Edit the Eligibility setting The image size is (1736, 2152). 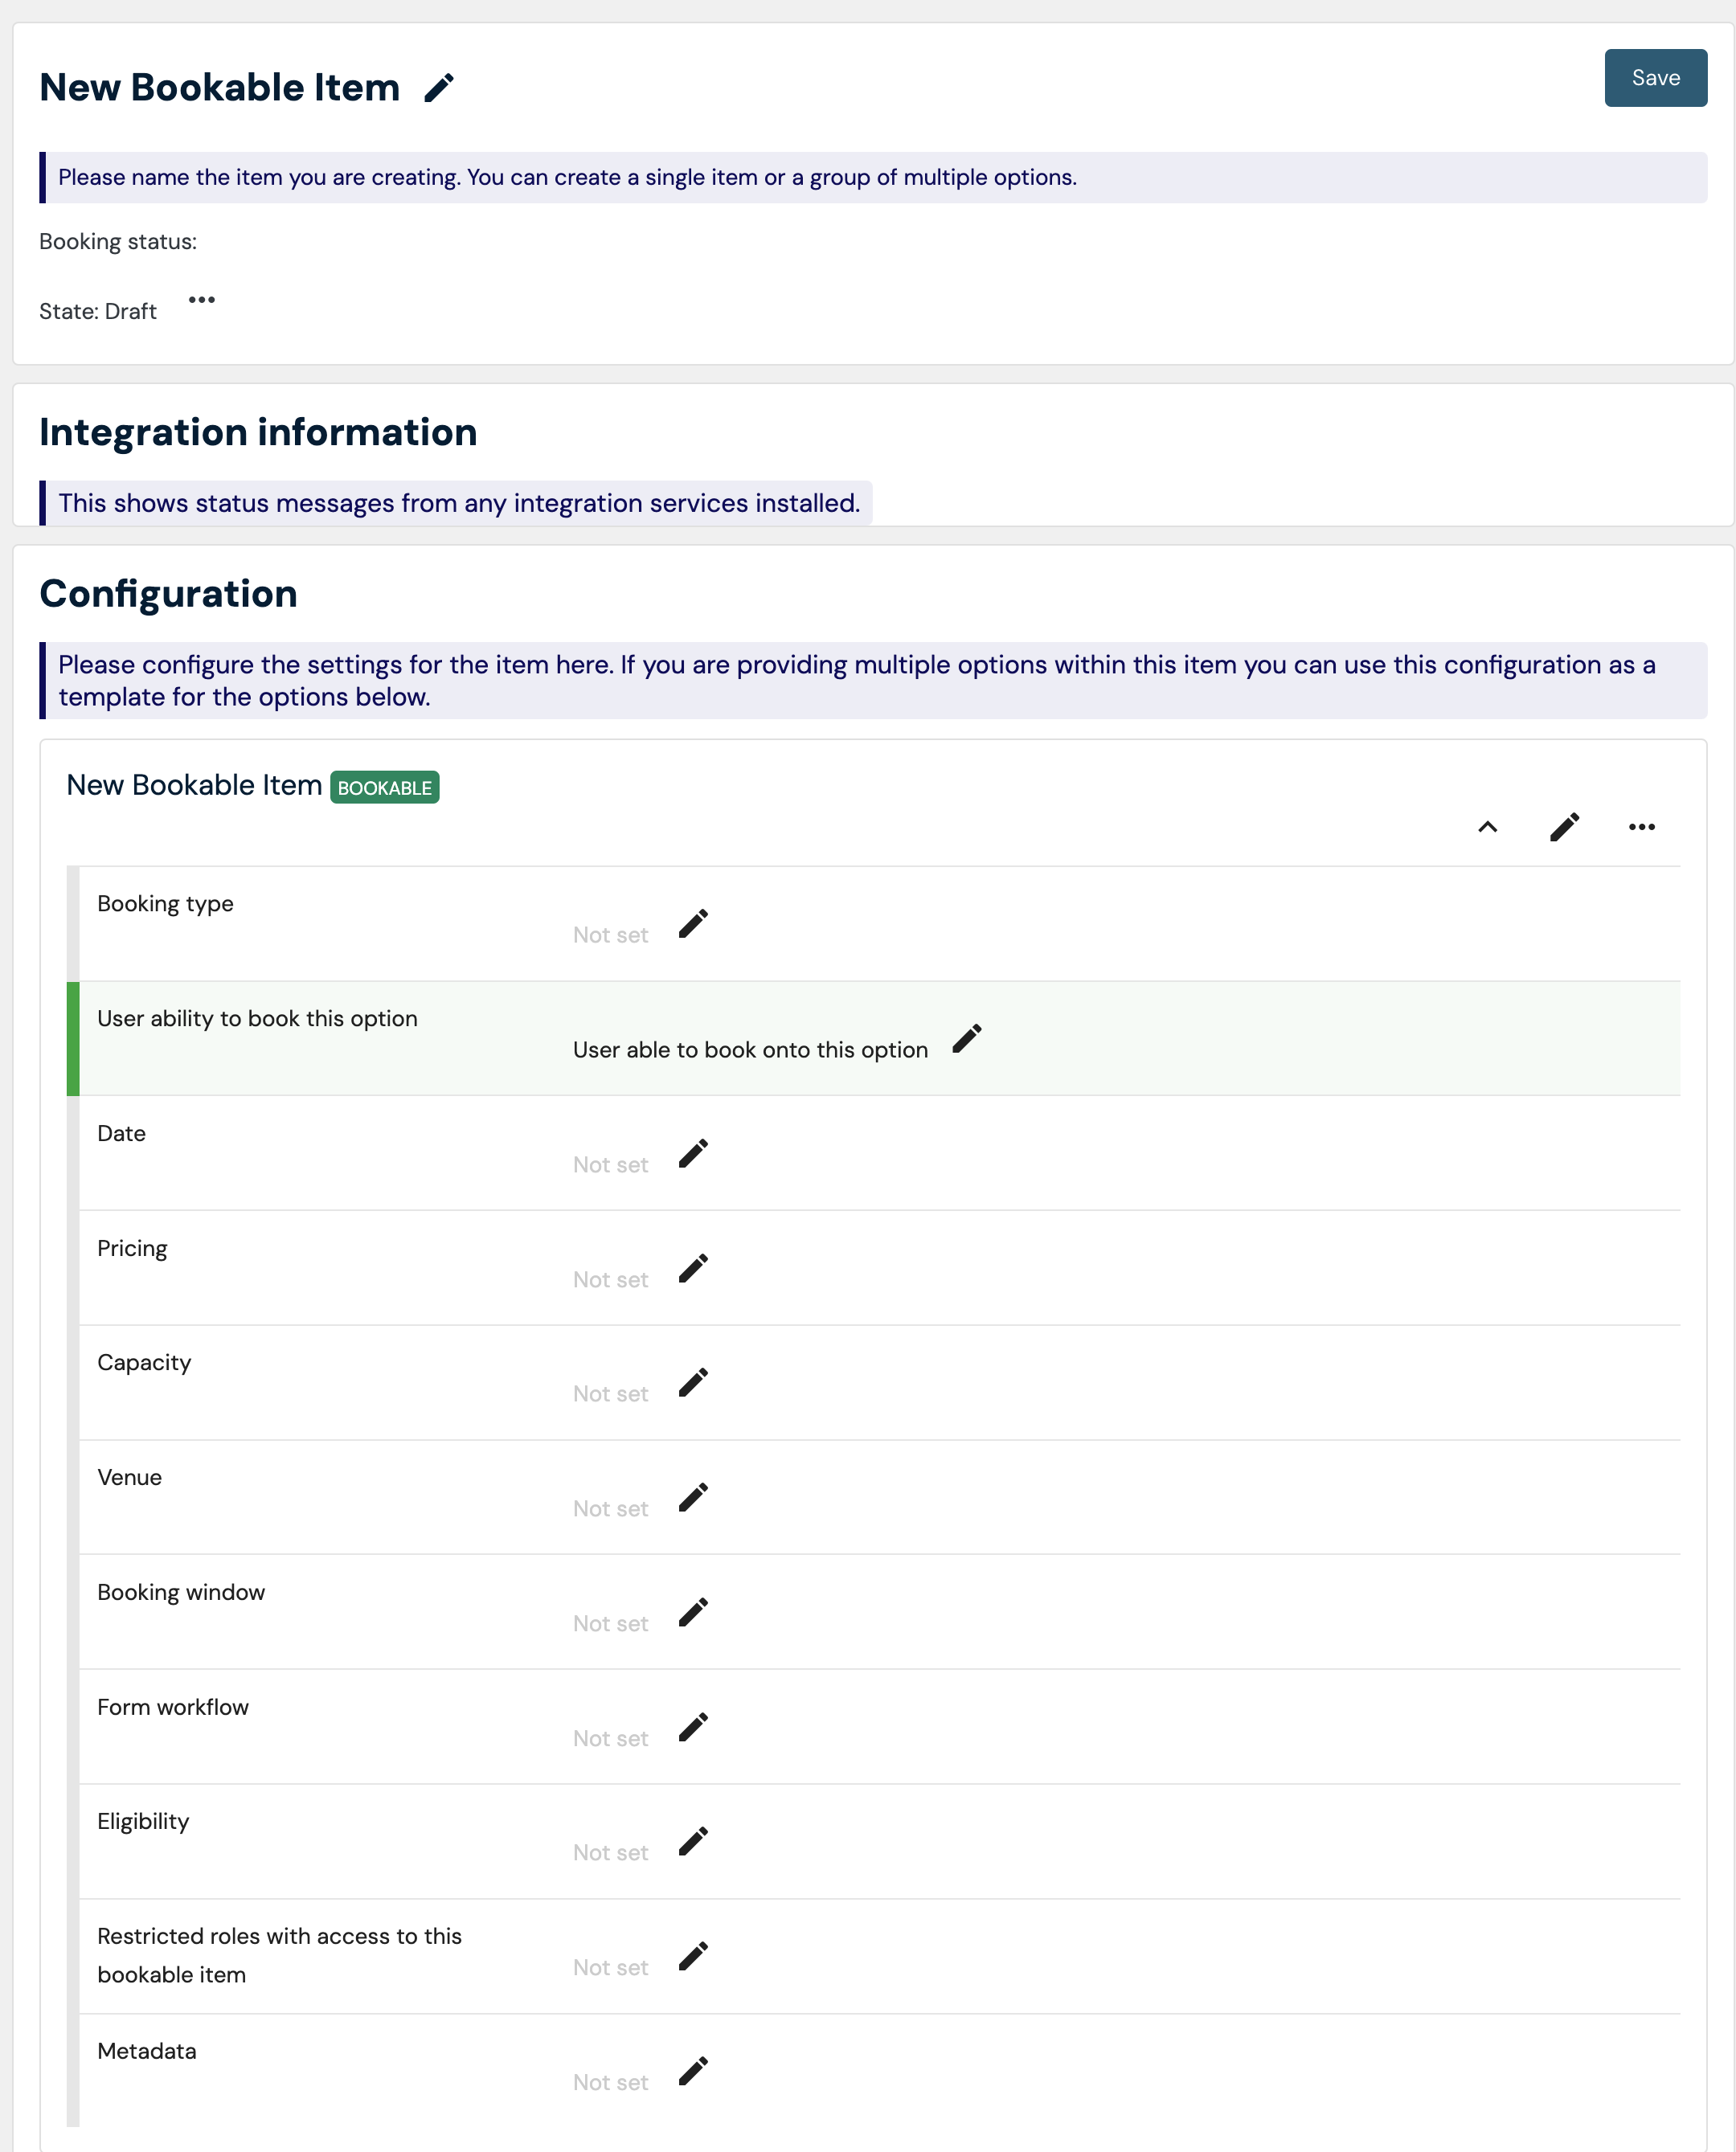(693, 1842)
